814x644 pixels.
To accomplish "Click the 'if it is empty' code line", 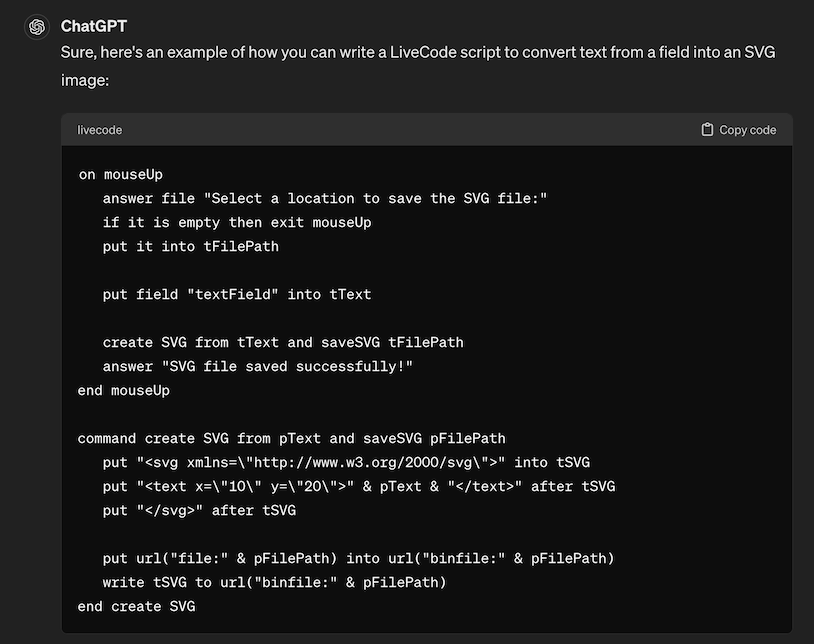I will (x=236, y=222).
